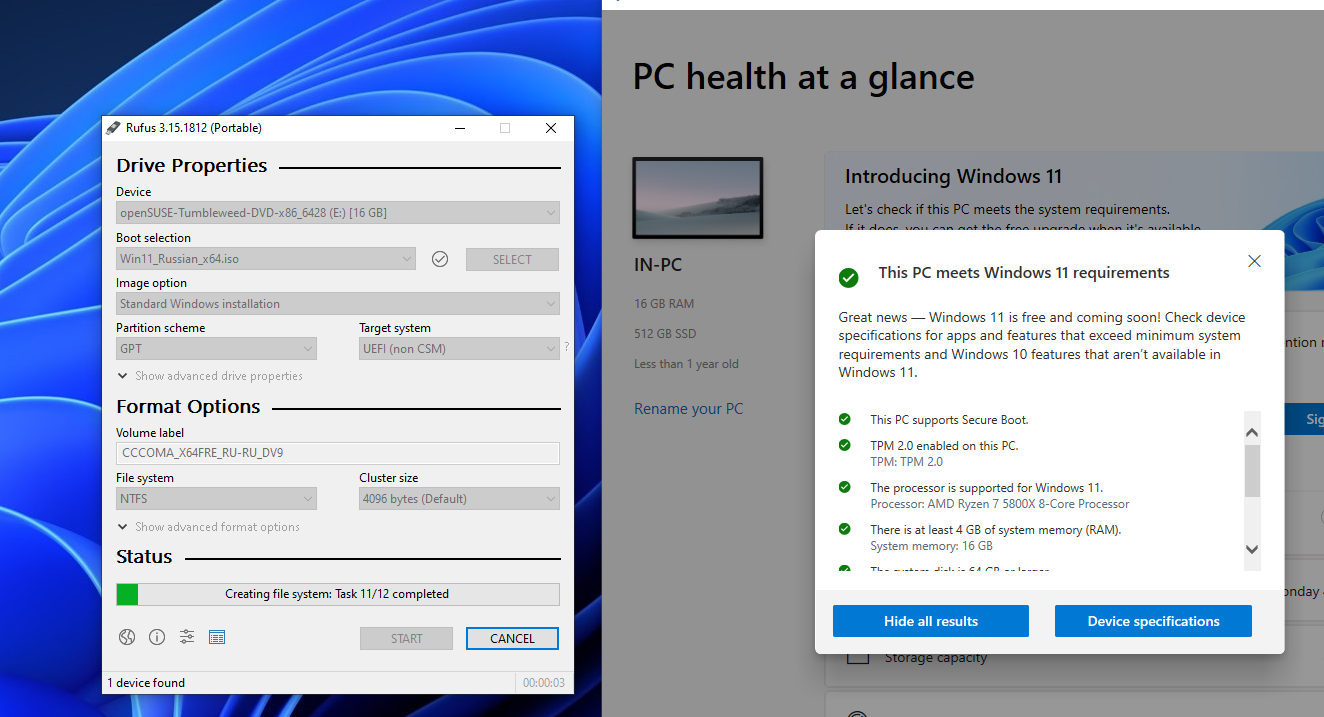1324x717 pixels.
Task: Open Device specifications button
Action: pos(1153,621)
